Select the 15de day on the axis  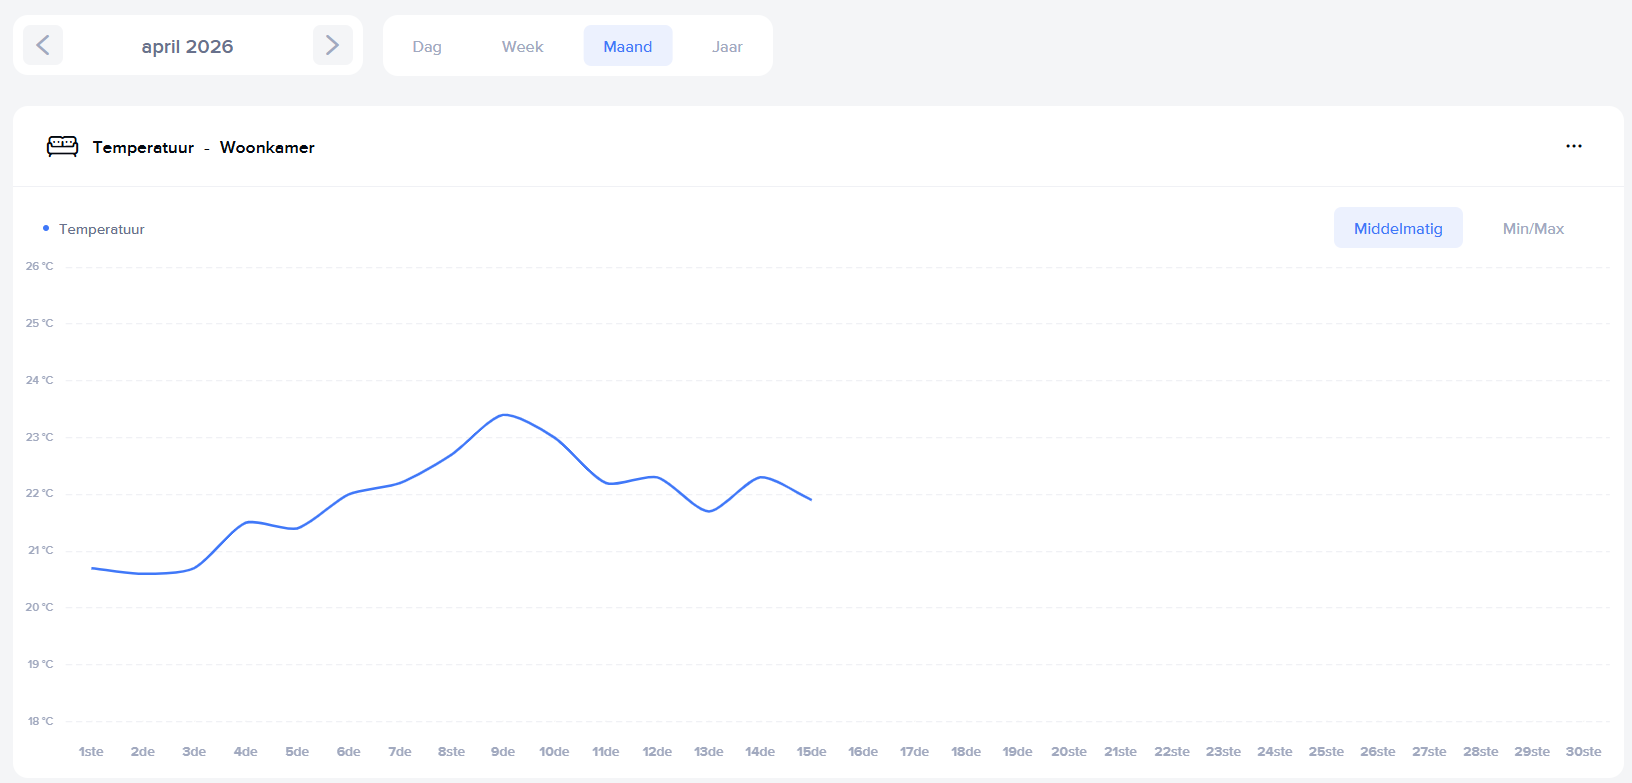point(811,751)
